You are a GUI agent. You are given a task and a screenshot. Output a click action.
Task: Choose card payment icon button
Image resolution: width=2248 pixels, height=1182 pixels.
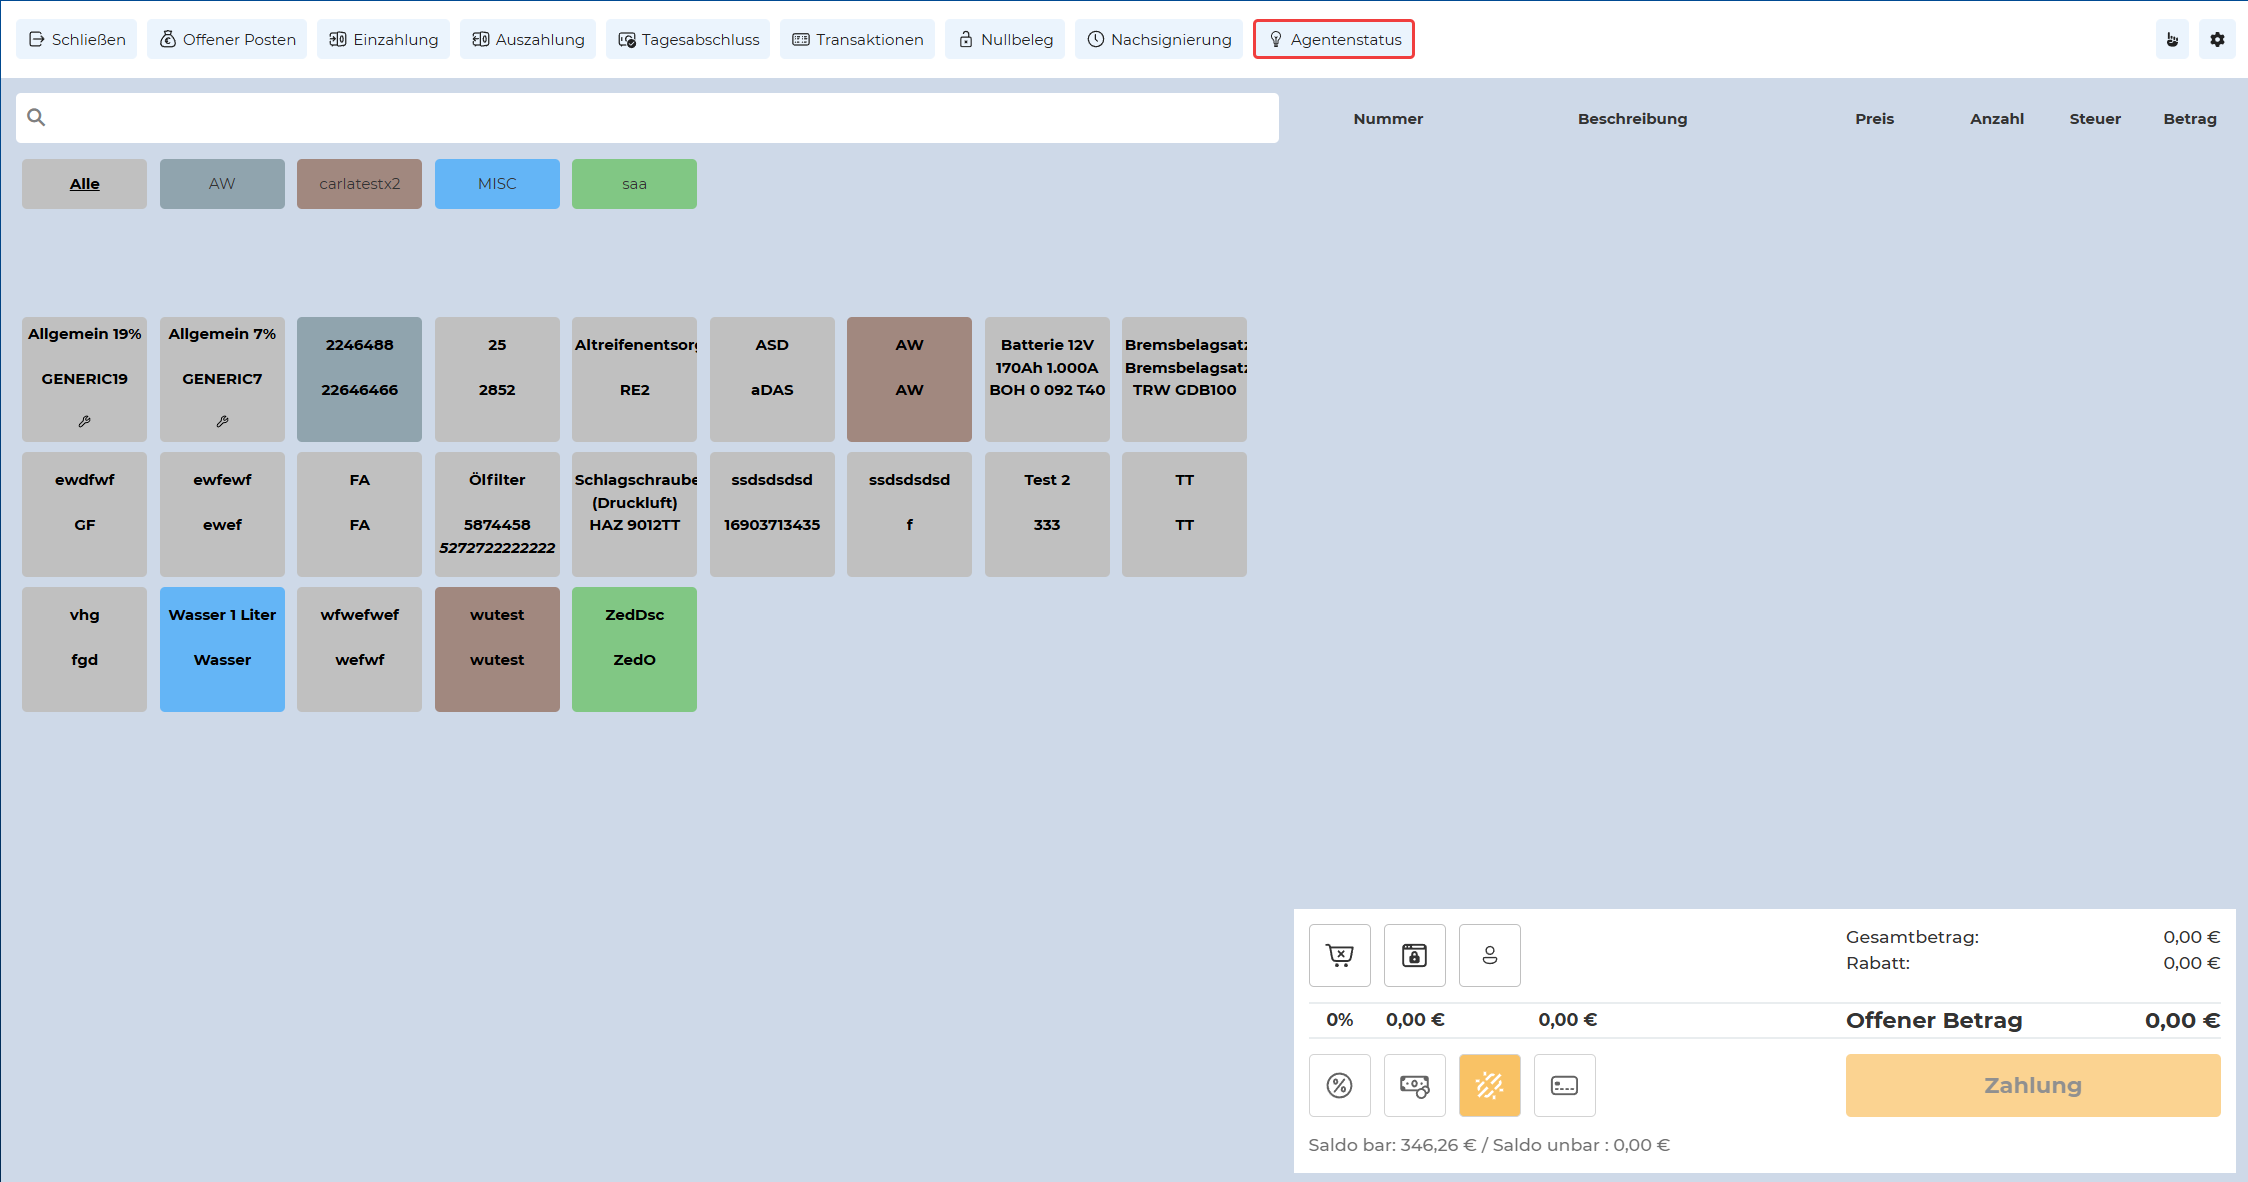[x=1564, y=1085]
